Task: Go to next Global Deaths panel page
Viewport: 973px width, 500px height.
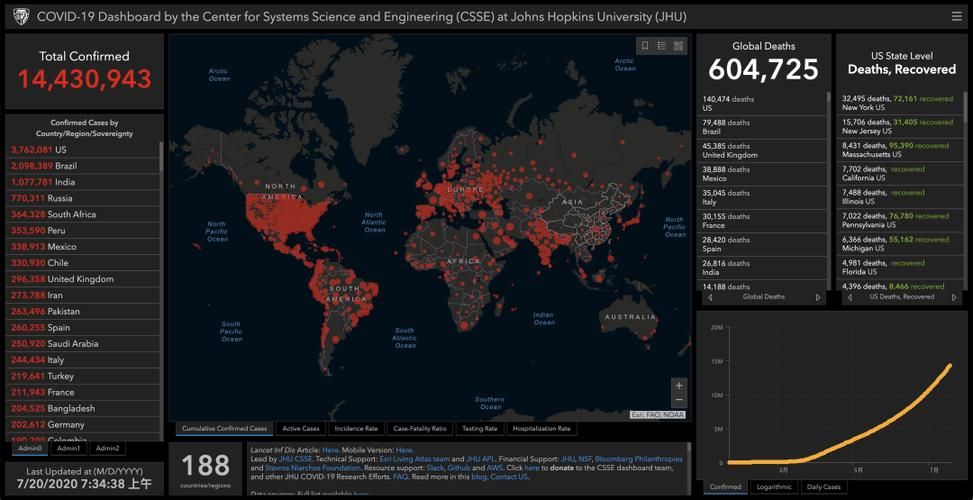Action: click(818, 298)
